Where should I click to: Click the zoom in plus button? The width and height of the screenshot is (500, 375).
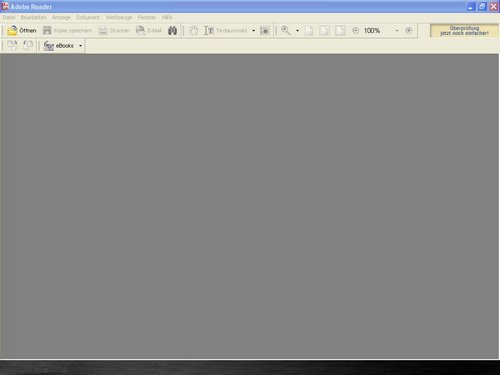tap(409, 31)
